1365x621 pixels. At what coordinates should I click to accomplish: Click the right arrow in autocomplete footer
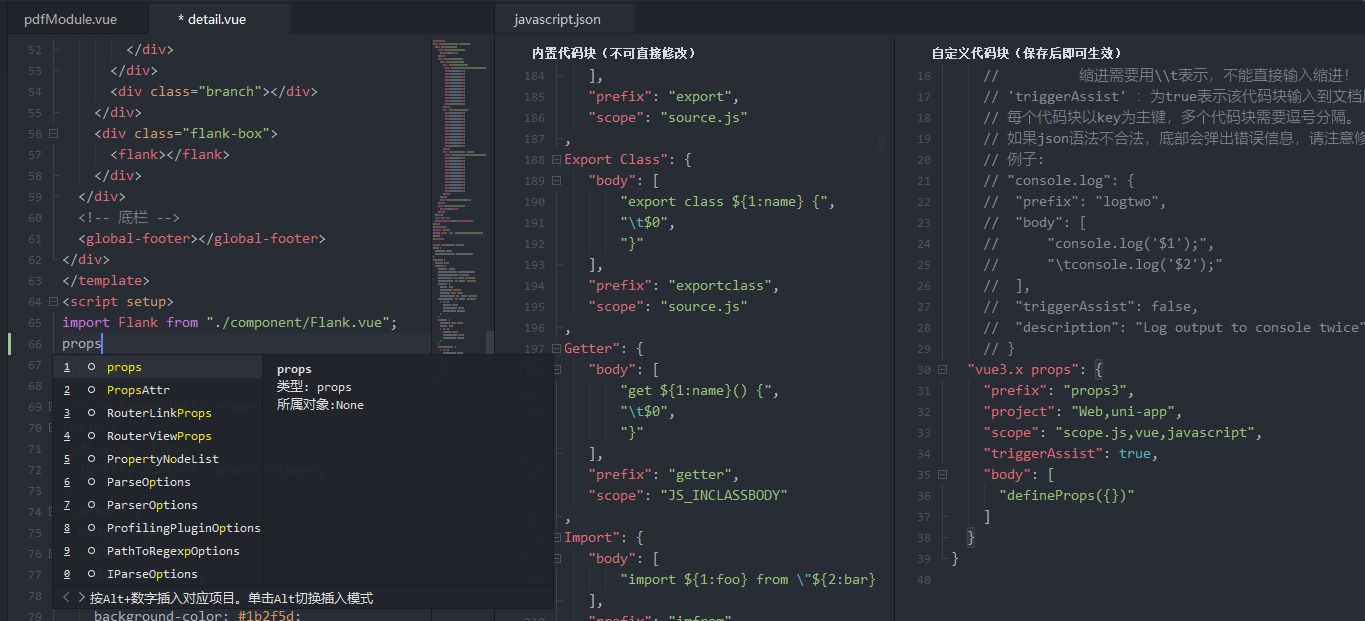coord(81,597)
